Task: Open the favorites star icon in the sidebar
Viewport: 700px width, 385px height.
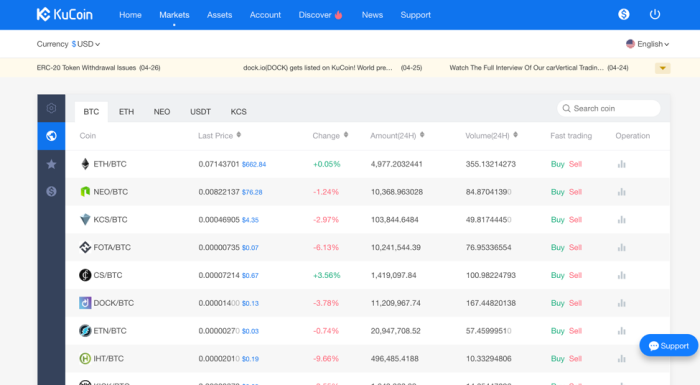Action: tap(51, 164)
